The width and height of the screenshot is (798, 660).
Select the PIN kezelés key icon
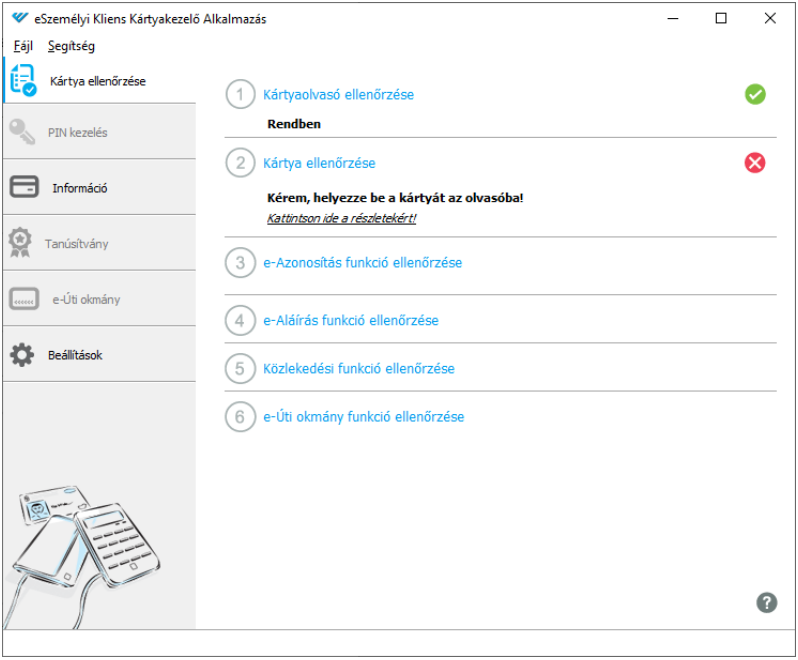click(x=22, y=132)
